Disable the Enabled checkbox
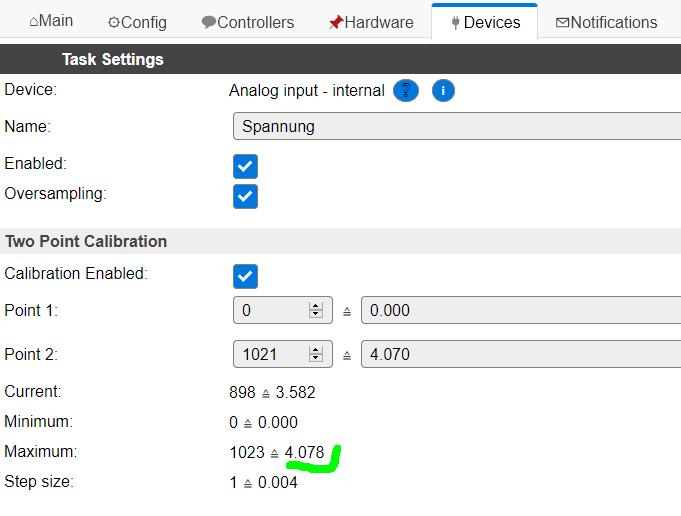This screenshot has height=516, width=681. (245, 166)
